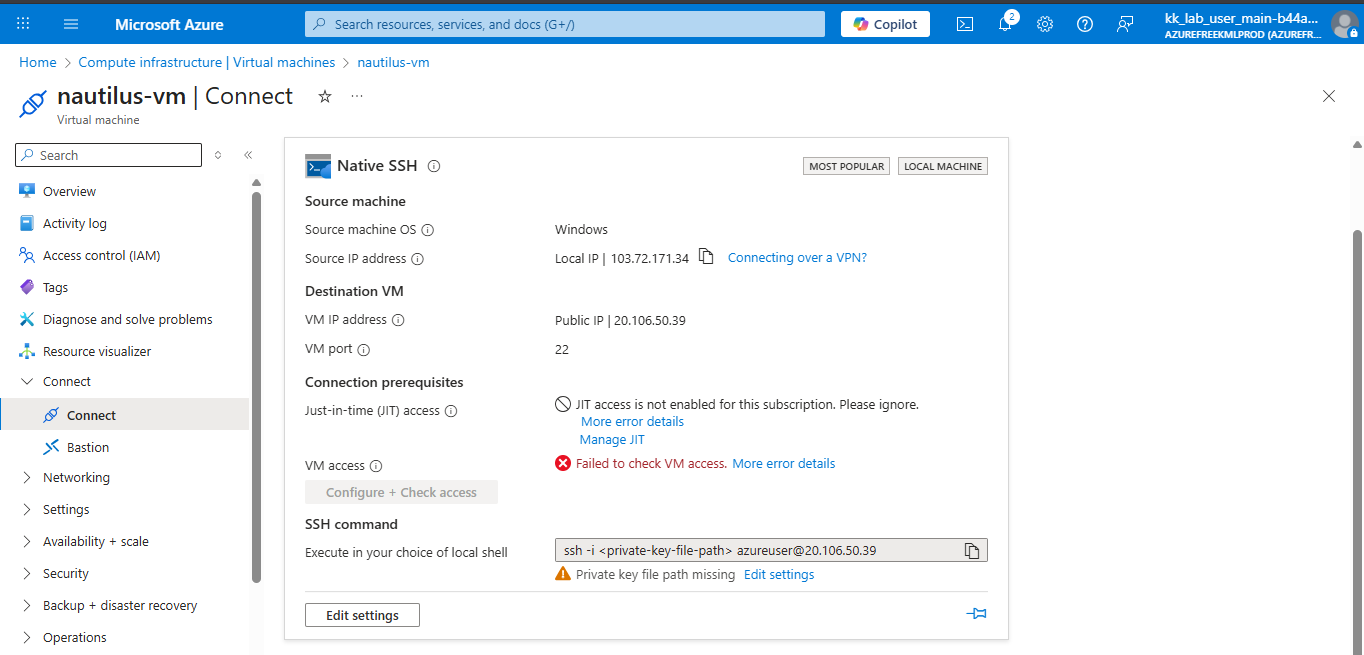Copy the source IP address
1364x655 pixels.
point(706,257)
